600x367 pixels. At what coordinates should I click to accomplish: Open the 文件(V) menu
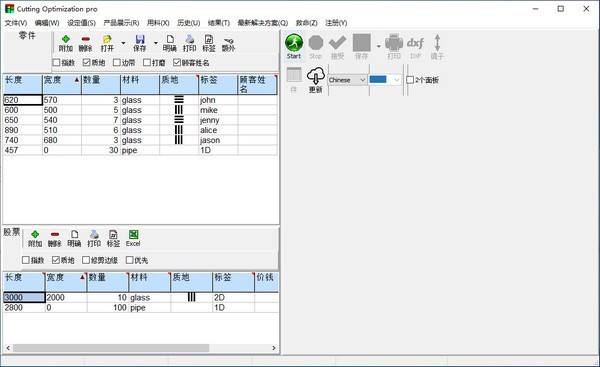pyautogui.click(x=16, y=23)
